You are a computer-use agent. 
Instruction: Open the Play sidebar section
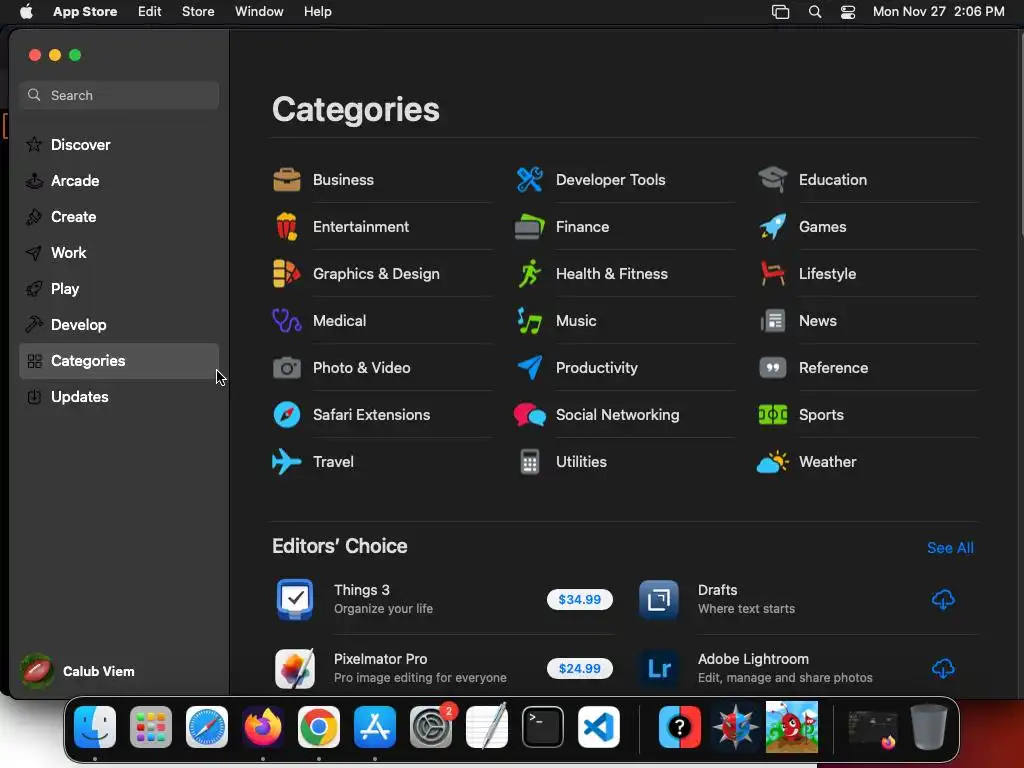point(119,289)
